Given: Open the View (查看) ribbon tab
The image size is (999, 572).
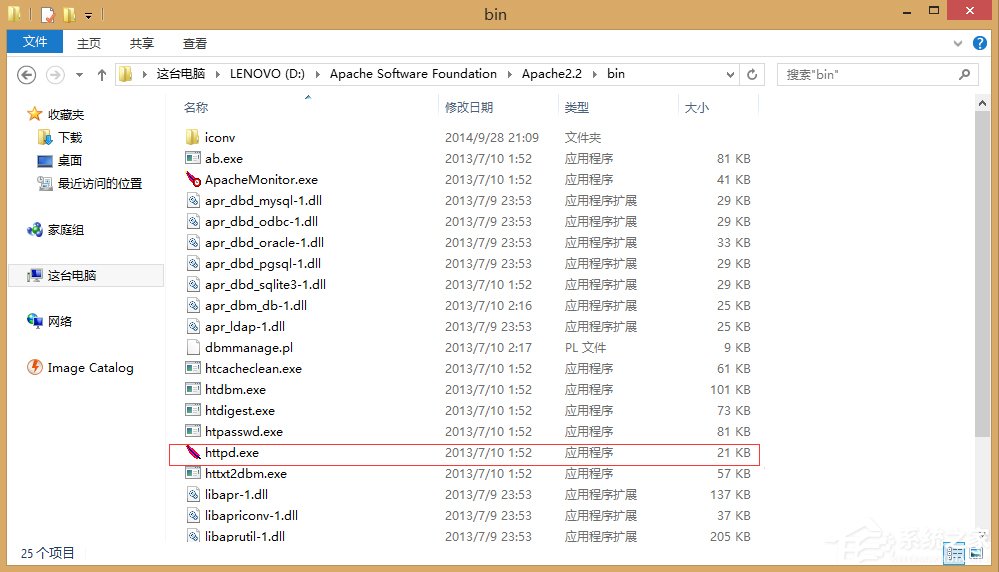Looking at the screenshot, I should [194, 43].
